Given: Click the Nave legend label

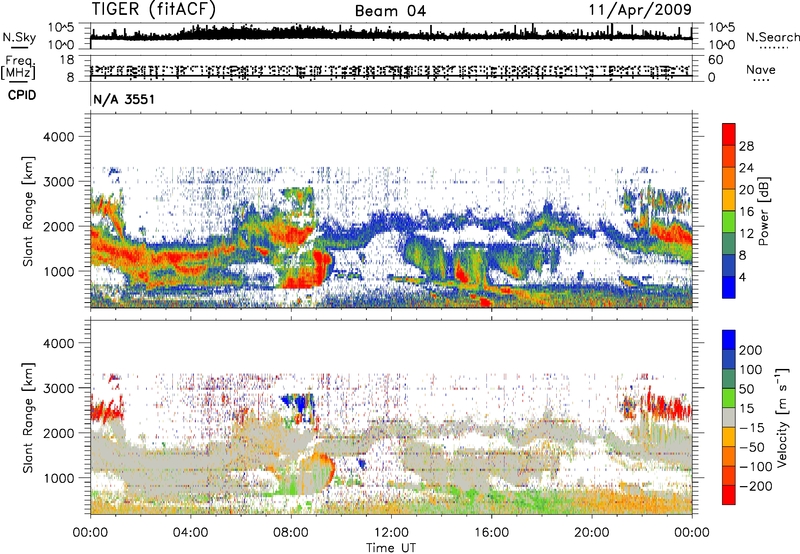Looking at the screenshot, I should (761, 69).
